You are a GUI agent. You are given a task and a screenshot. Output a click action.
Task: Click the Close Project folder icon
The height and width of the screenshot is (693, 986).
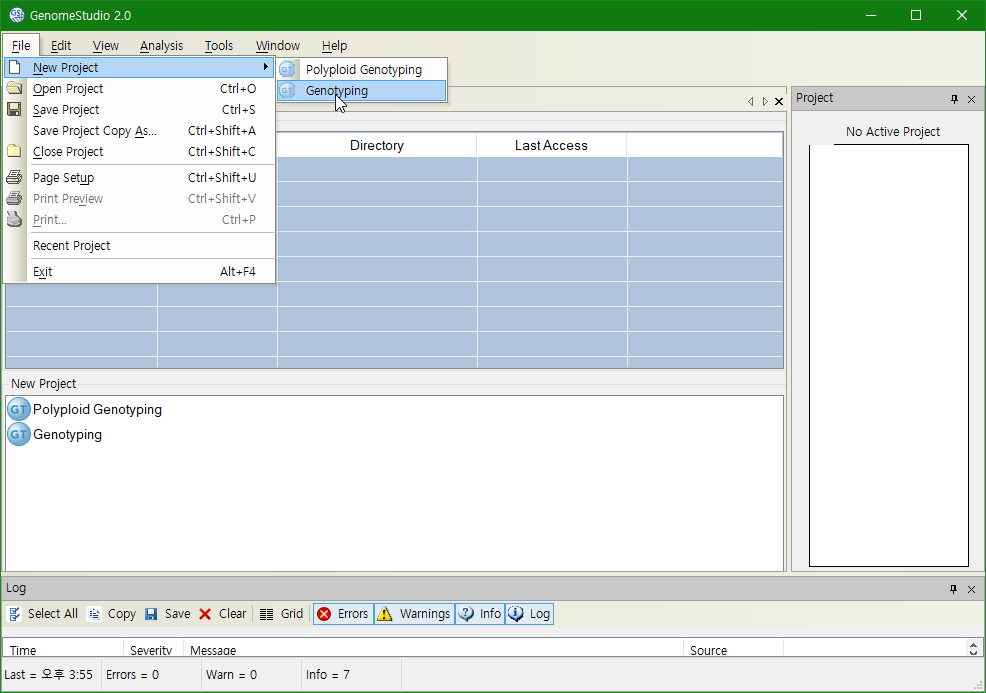14,151
